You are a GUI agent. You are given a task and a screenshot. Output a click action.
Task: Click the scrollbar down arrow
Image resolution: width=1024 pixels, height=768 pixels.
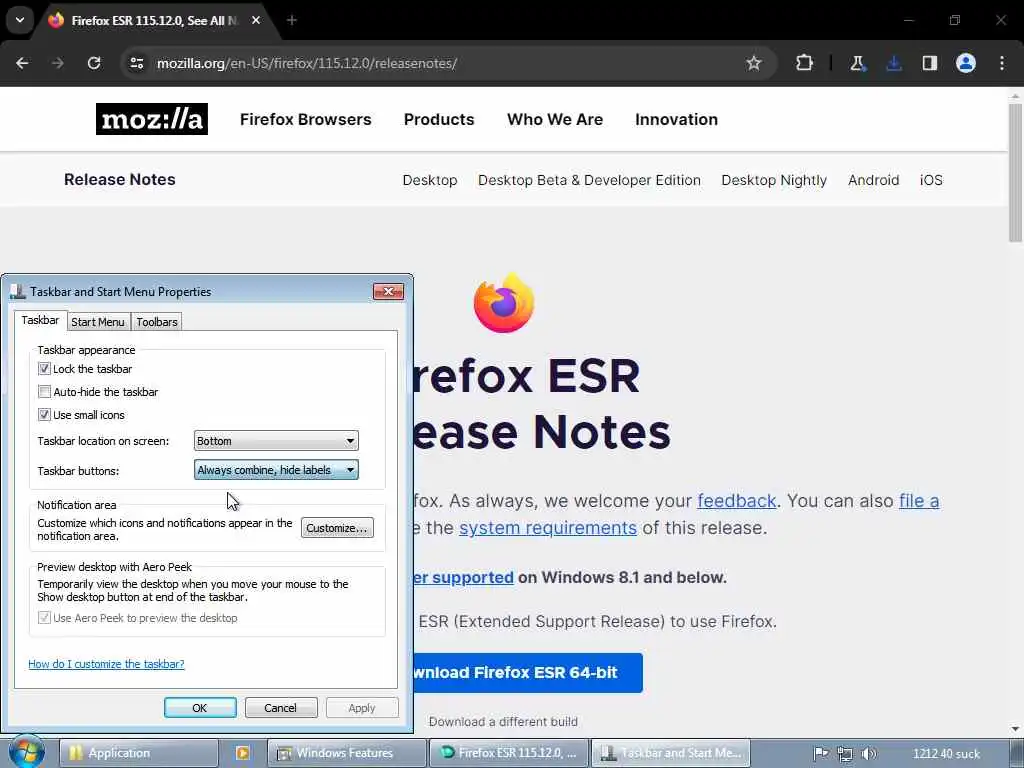pos(1015,729)
